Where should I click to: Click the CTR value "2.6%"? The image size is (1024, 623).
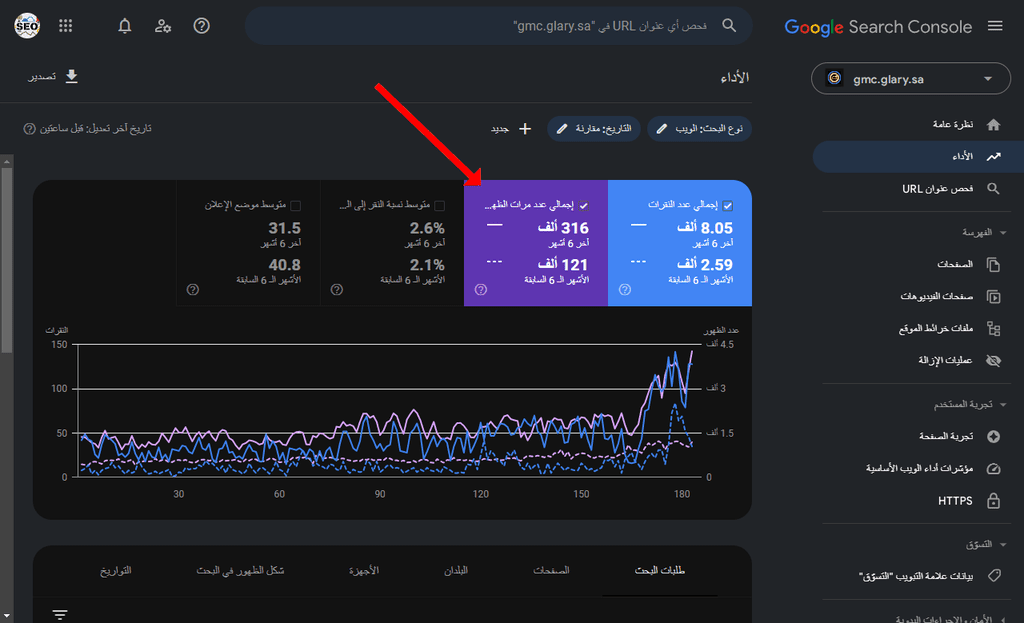coord(427,228)
